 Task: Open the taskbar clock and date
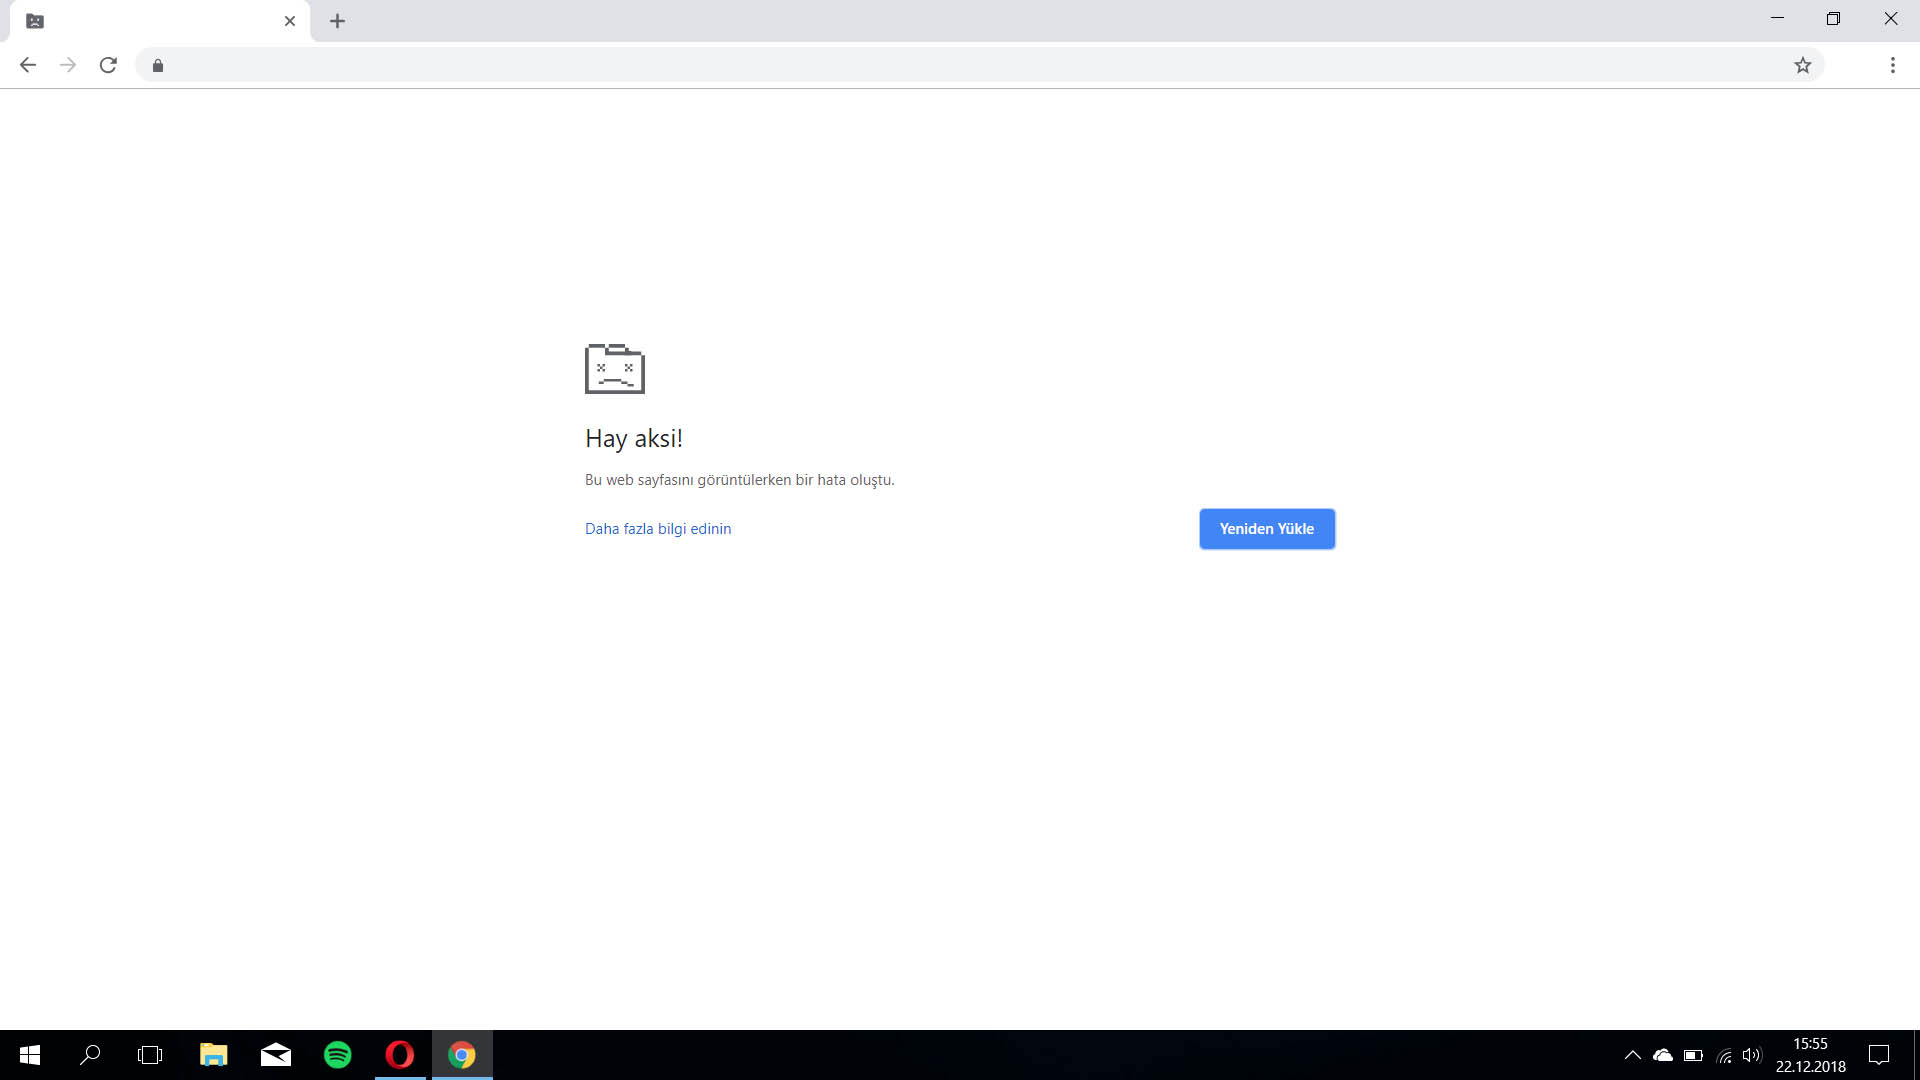[x=1810, y=1055]
